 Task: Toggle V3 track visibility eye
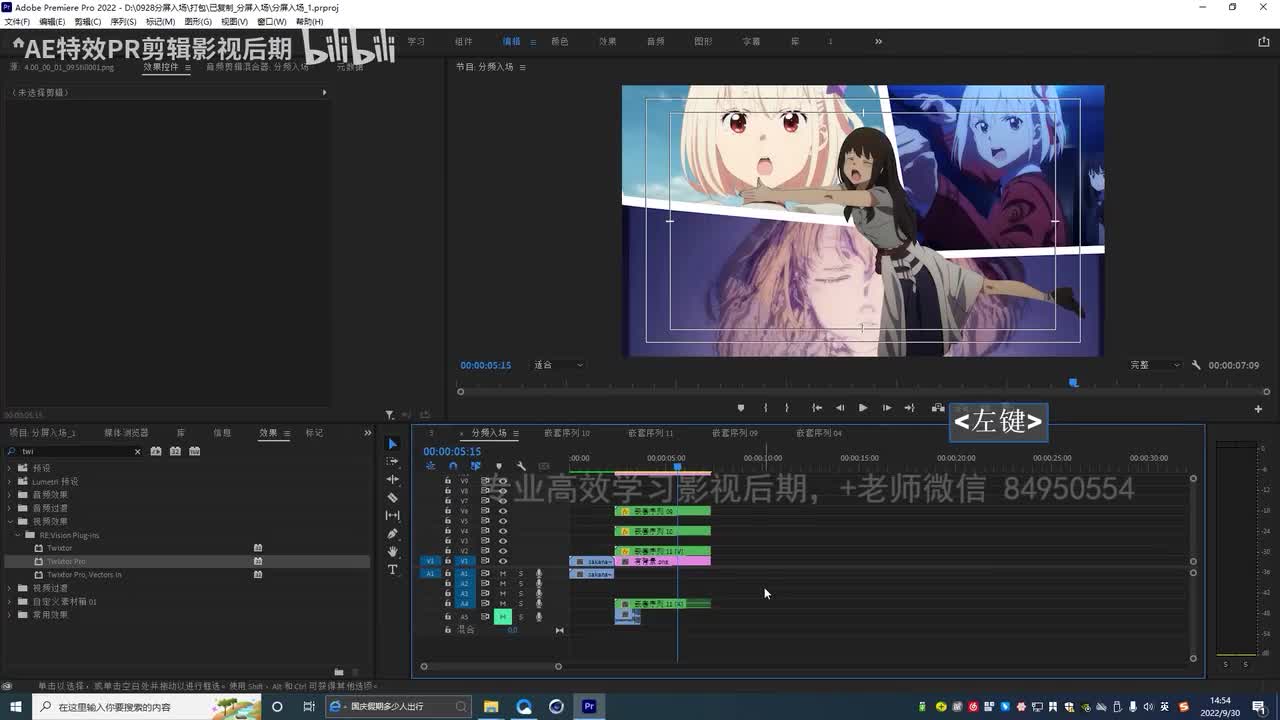(503, 541)
